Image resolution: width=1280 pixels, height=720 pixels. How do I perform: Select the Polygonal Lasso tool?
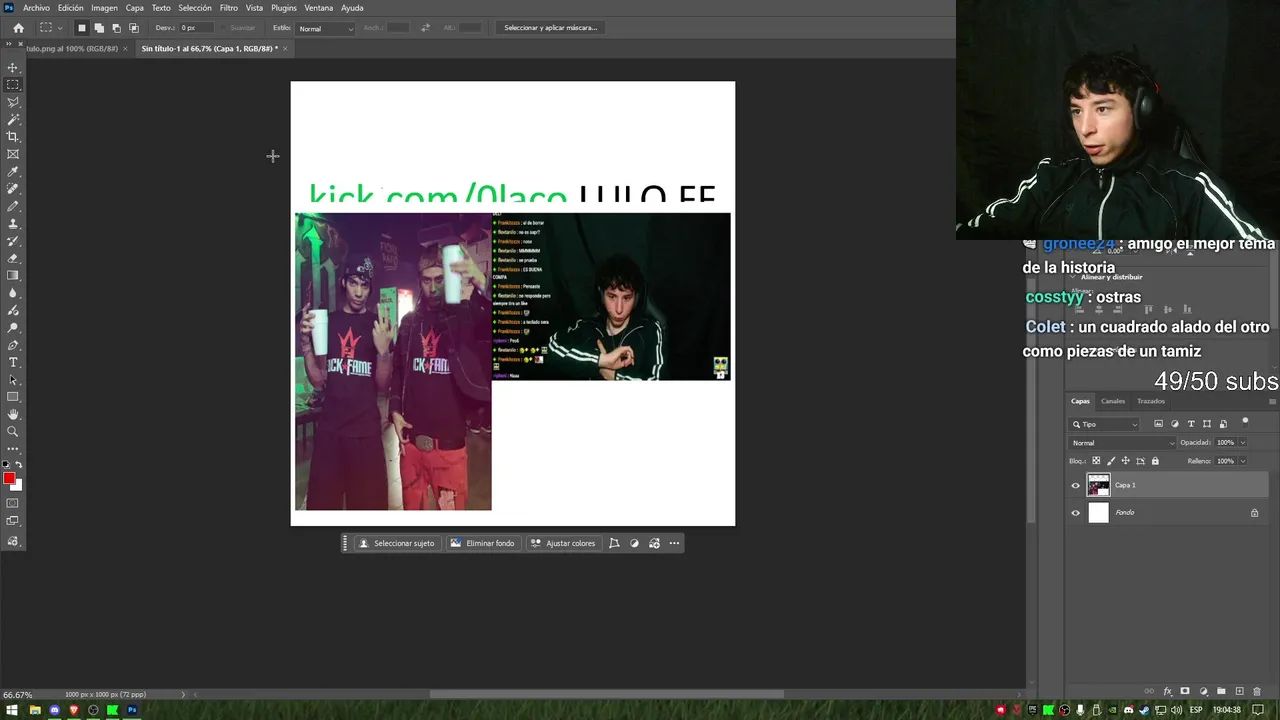tap(13, 102)
